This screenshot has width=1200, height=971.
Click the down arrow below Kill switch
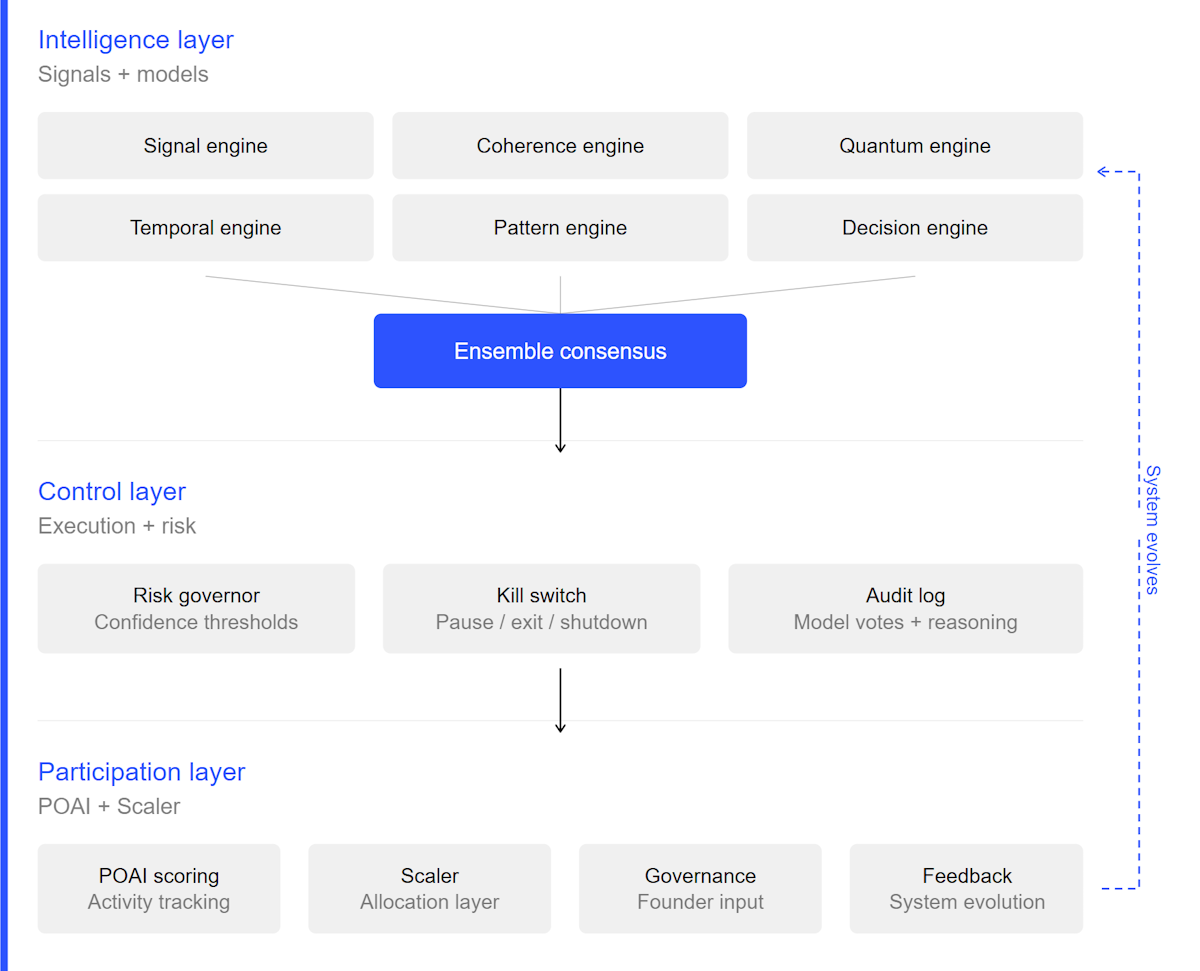pos(560,700)
